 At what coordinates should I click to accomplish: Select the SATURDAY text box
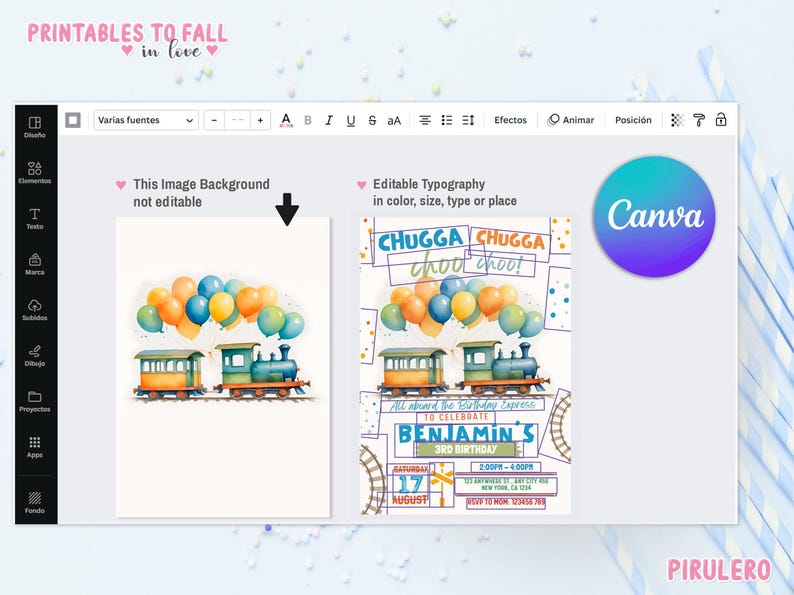(x=411, y=469)
